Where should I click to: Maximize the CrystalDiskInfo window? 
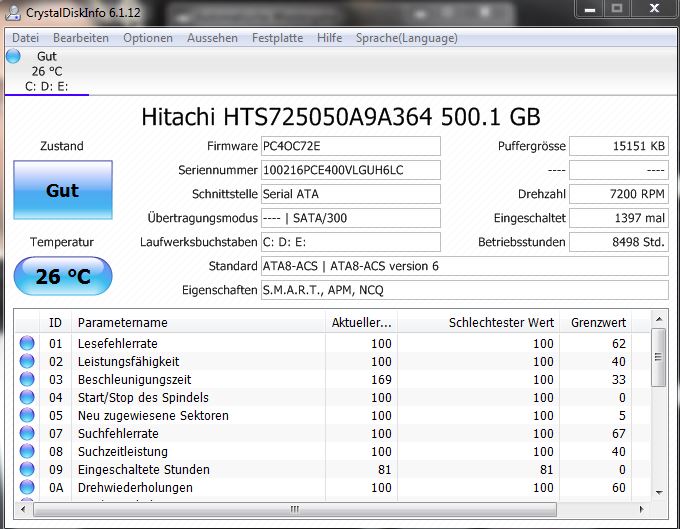617,9
